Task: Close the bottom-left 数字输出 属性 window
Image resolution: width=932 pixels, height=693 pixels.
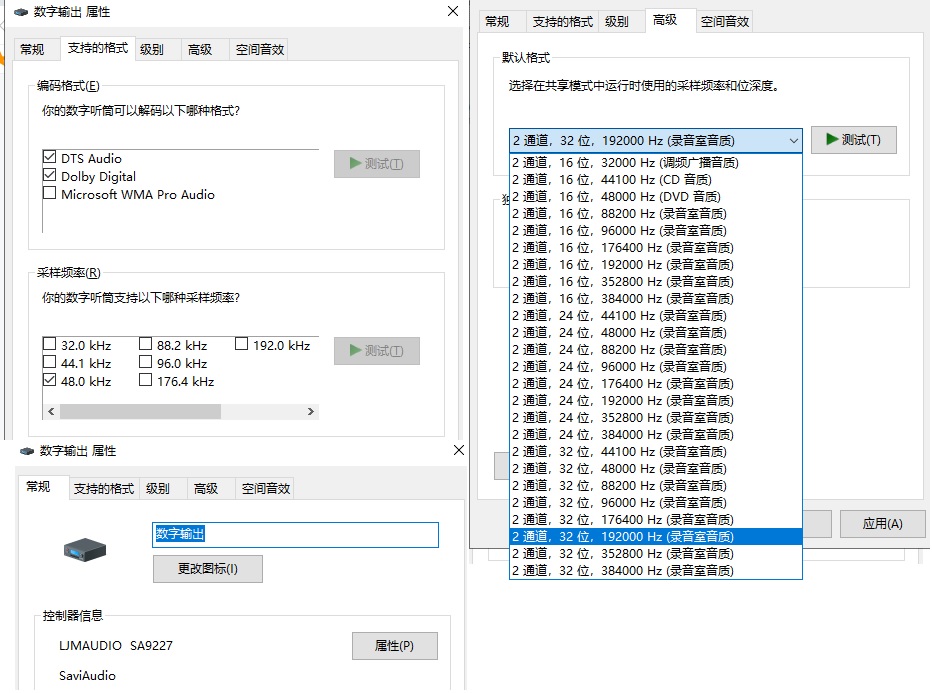Action: (x=459, y=450)
